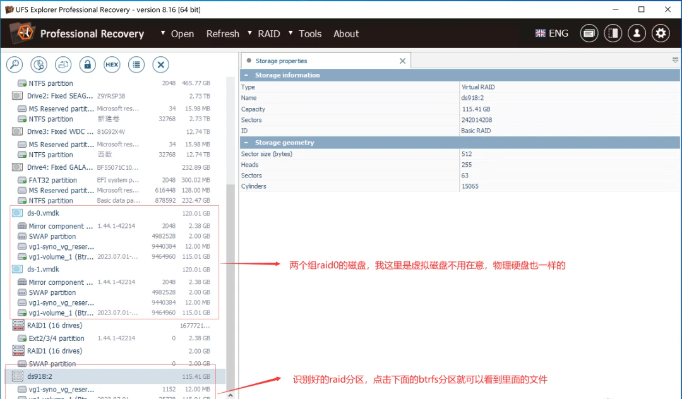Open settings gear icon

(661, 34)
